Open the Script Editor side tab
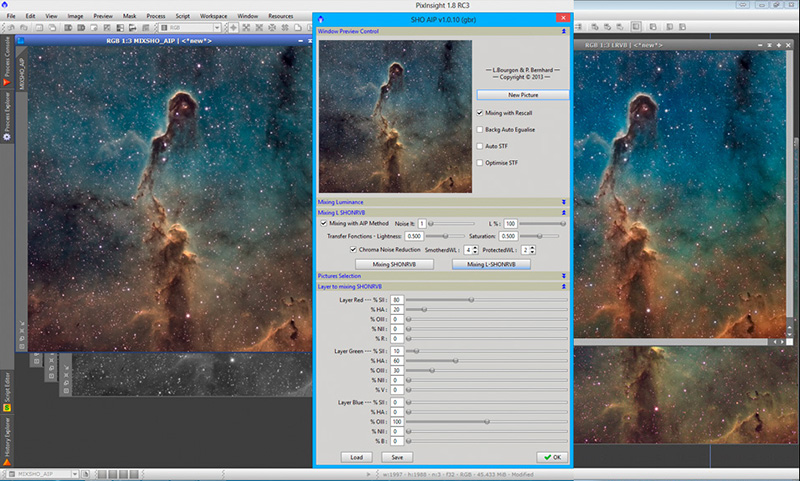The height and width of the screenshot is (481, 800). 8,391
